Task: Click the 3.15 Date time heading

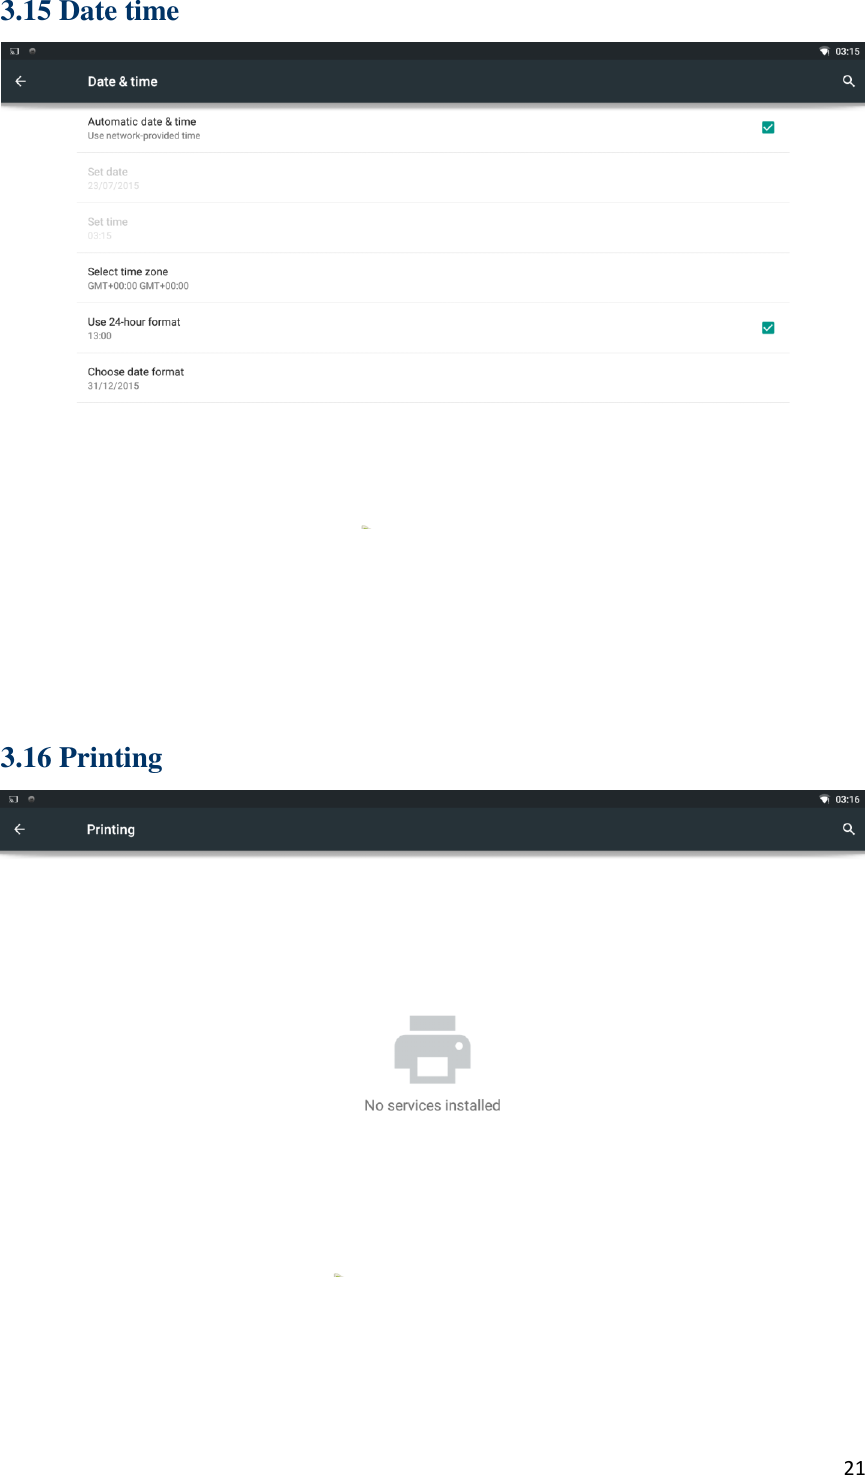Action: (90, 12)
